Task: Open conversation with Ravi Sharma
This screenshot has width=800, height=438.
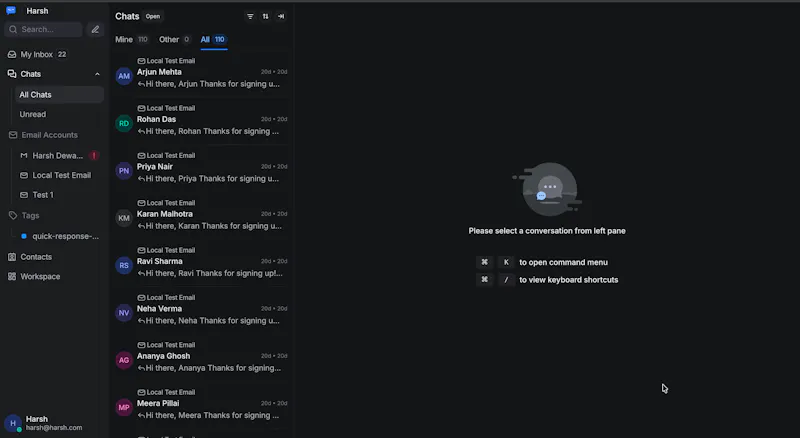Action: click(x=201, y=262)
